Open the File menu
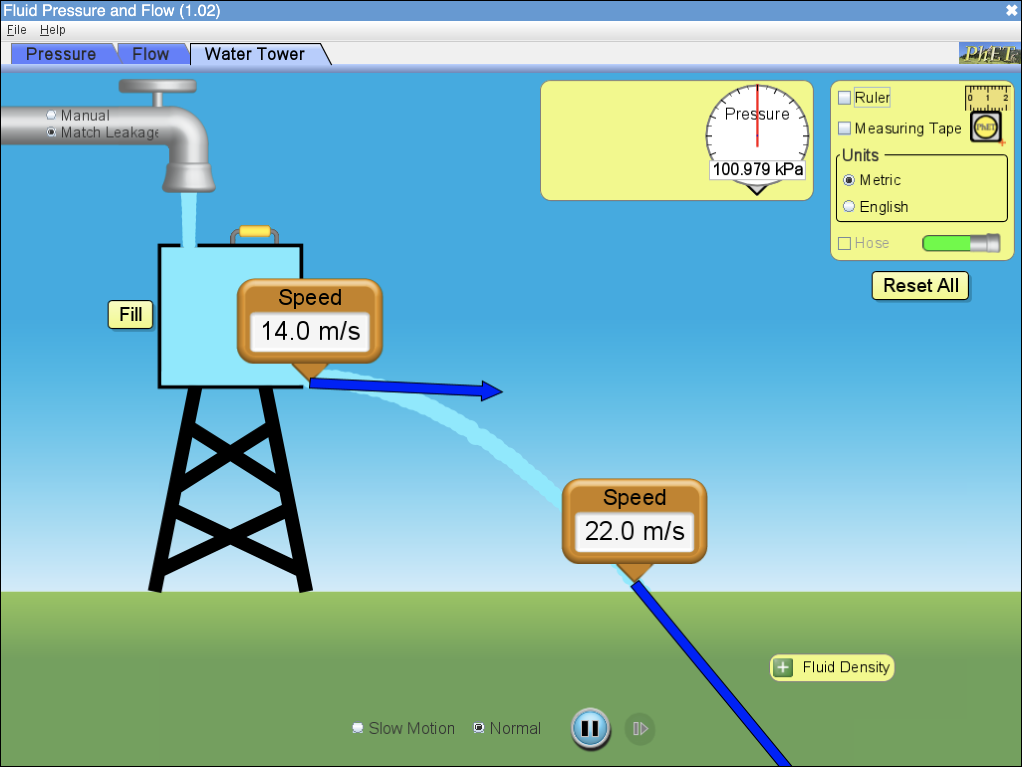Screen dimensions: 1024x767 [16, 29]
